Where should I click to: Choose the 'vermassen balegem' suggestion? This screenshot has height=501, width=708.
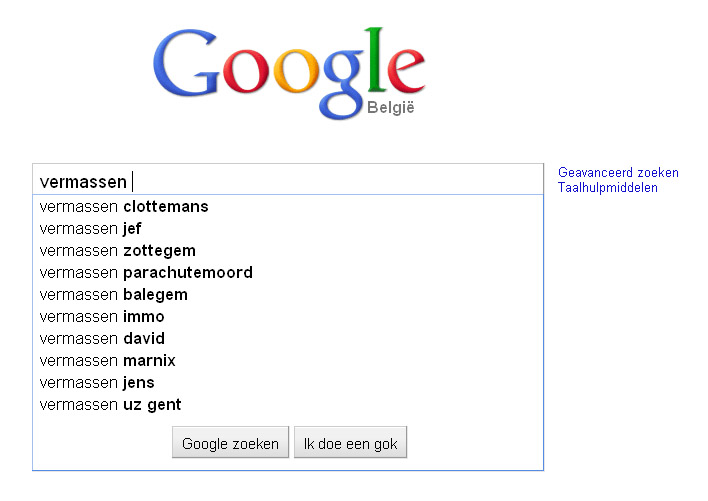click(113, 295)
